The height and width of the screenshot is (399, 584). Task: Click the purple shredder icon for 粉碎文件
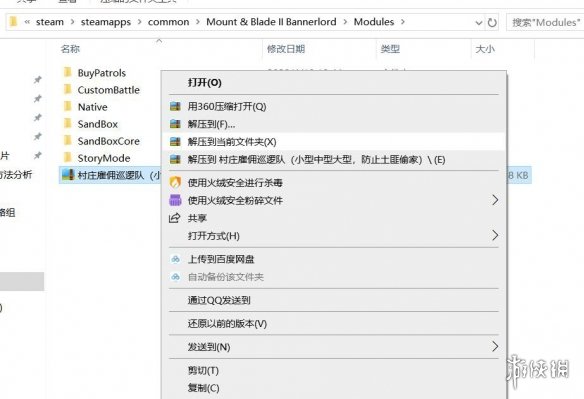coord(175,200)
